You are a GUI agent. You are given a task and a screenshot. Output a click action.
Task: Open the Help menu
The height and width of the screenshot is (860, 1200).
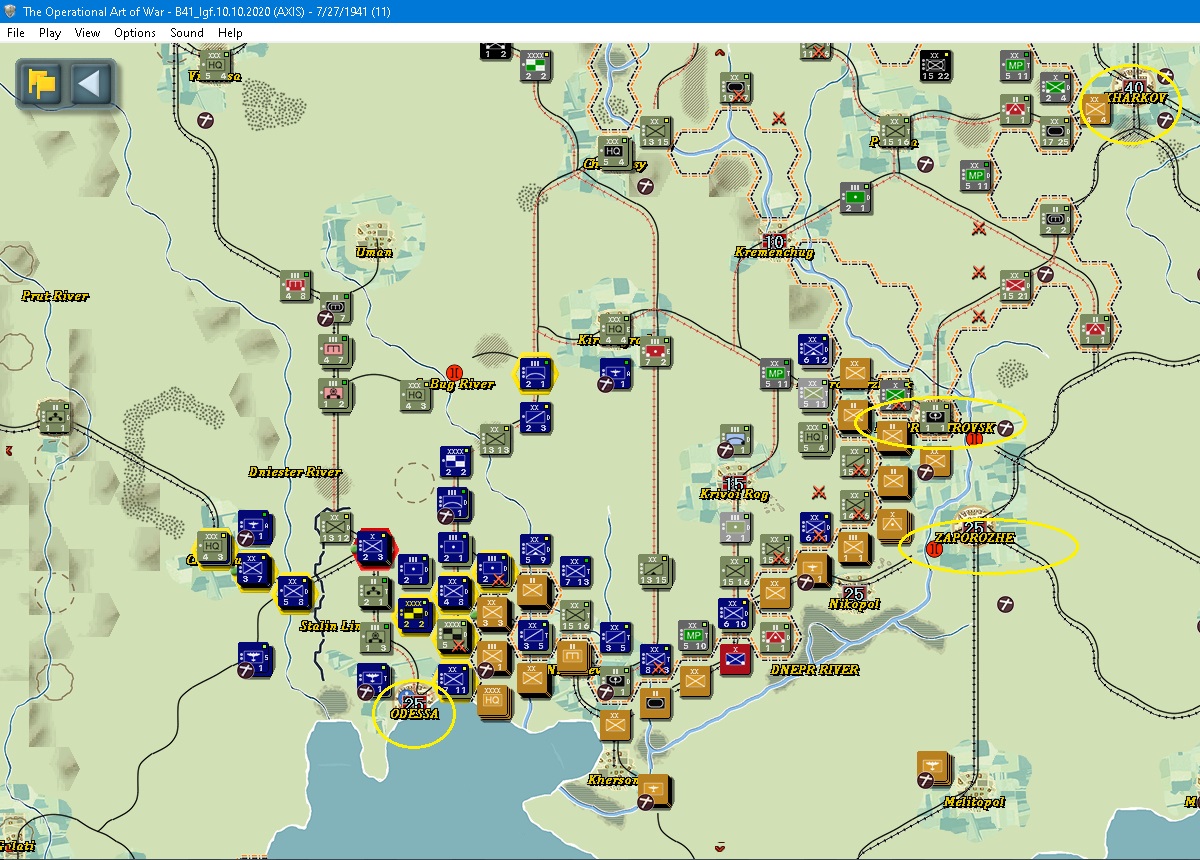pos(231,33)
